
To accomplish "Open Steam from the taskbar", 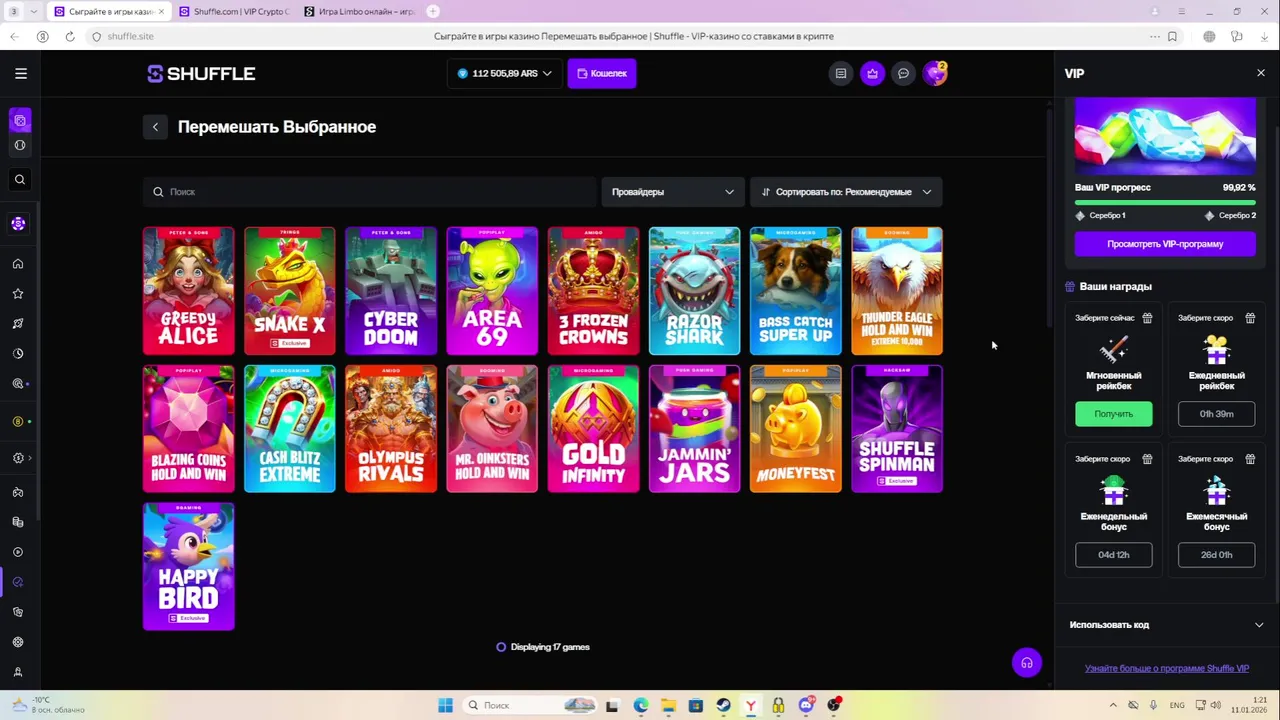I will [x=723, y=705].
